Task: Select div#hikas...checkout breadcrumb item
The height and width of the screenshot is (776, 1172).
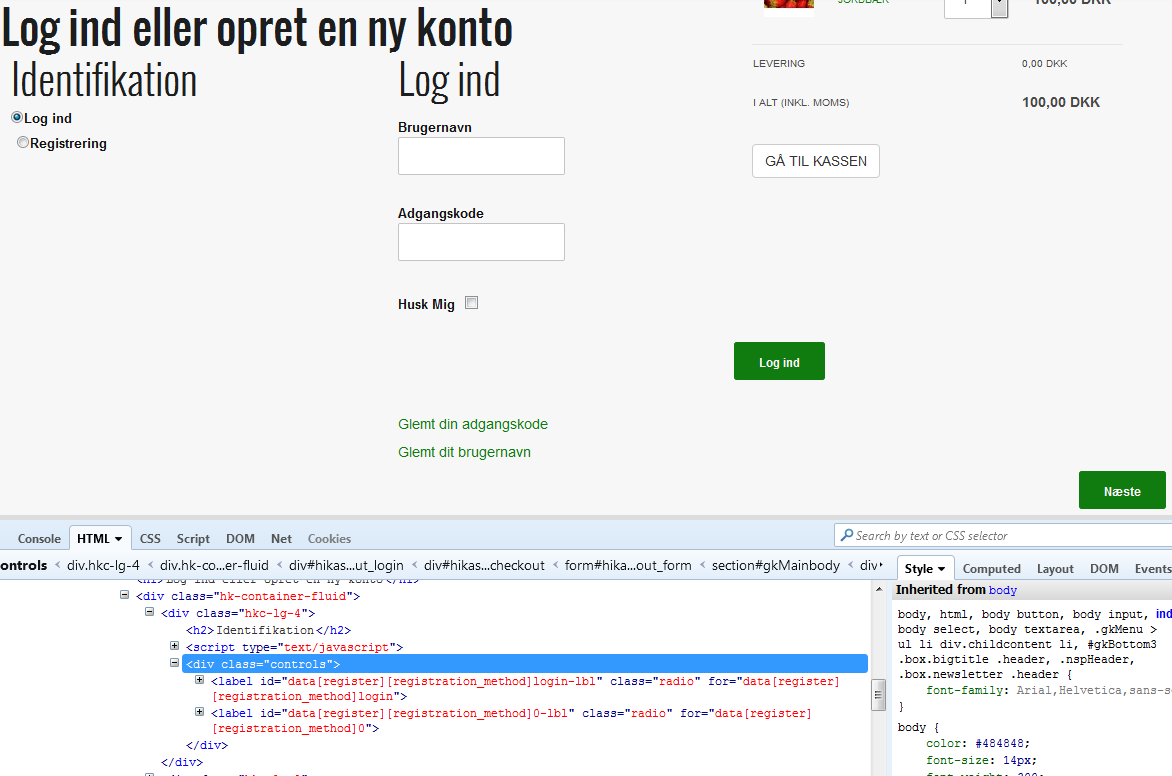Action: click(x=484, y=566)
